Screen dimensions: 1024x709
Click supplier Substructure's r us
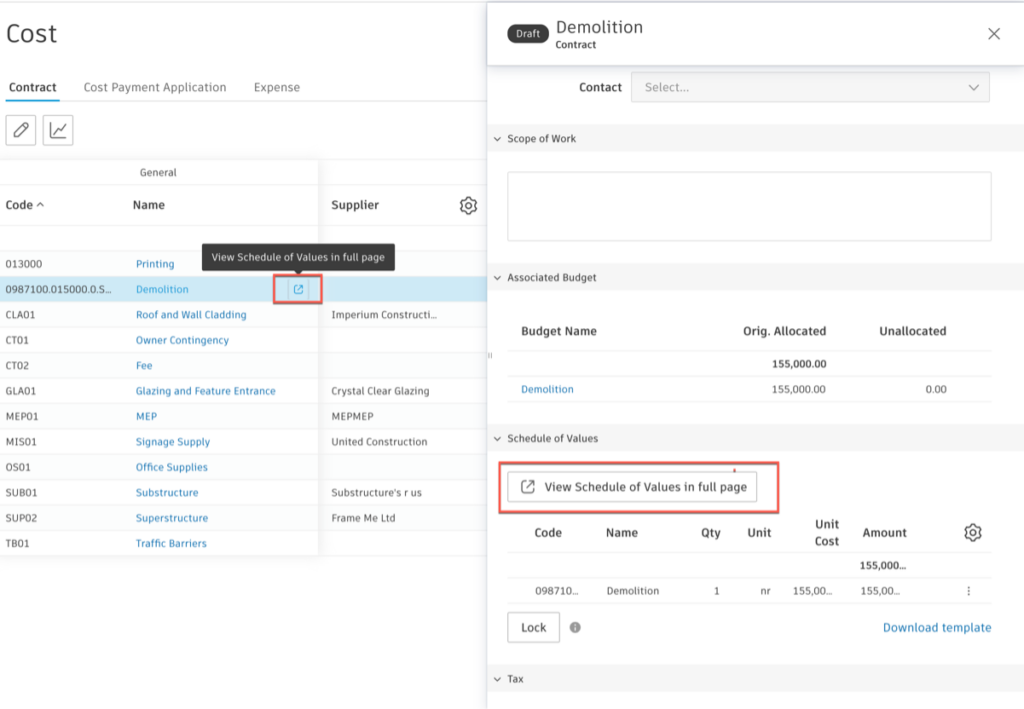point(376,493)
